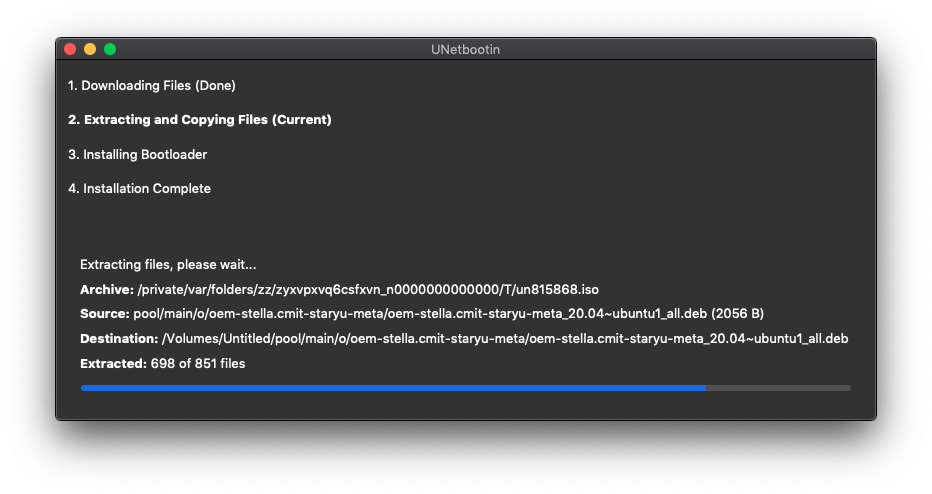Click the green fullscreen window button
Viewport: 932px width, 494px height.
pos(110,49)
